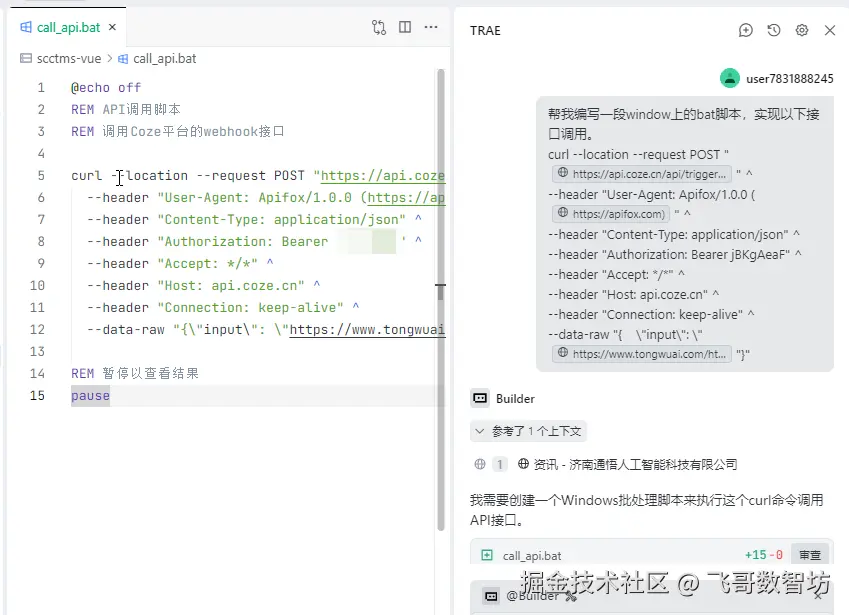Click the 'REM API调用脚本' comment line
The height and width of the screenshot is (615, 849).
126,109
